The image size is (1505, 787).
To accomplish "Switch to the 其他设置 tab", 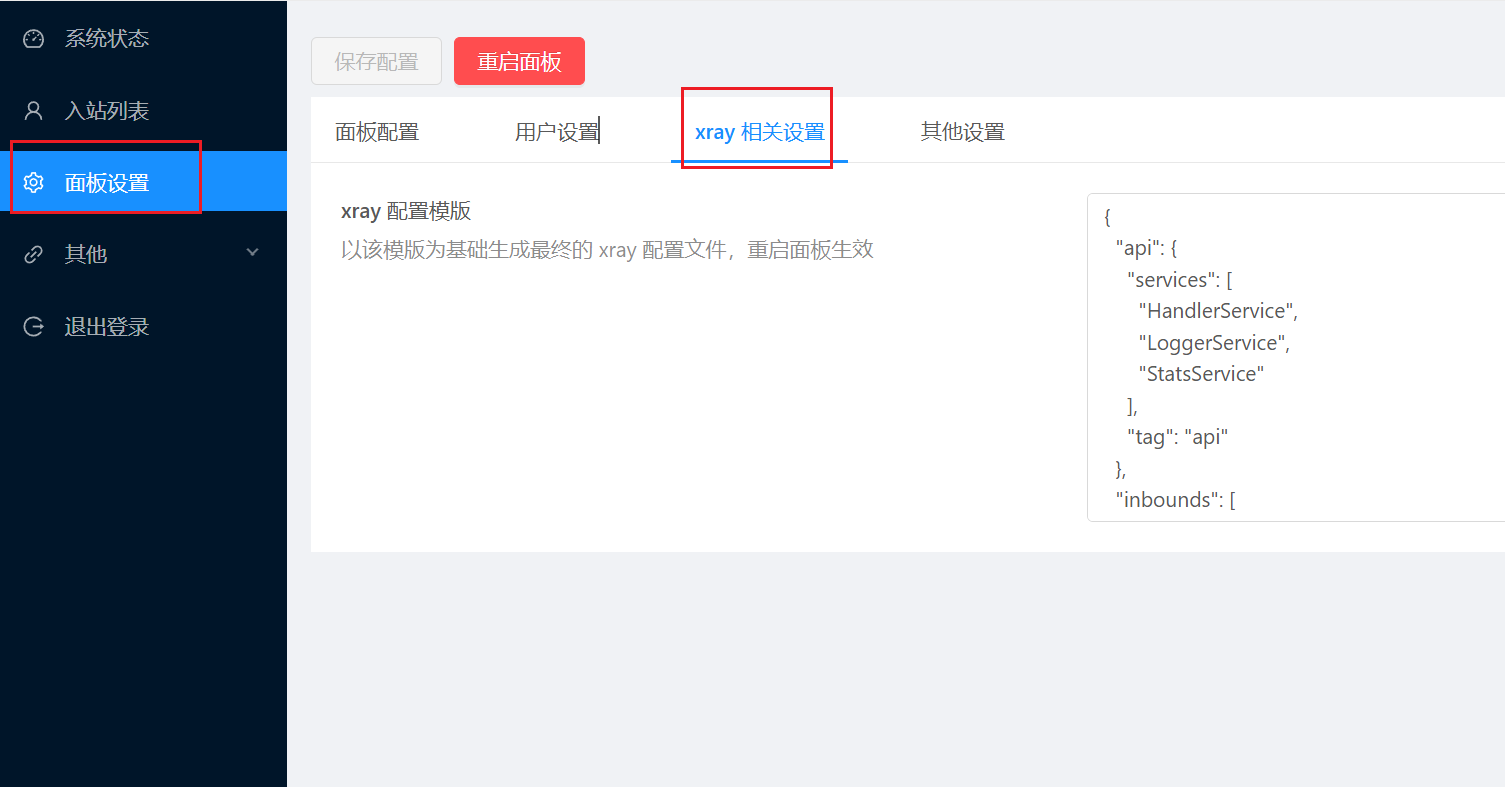I will point(962,132).
